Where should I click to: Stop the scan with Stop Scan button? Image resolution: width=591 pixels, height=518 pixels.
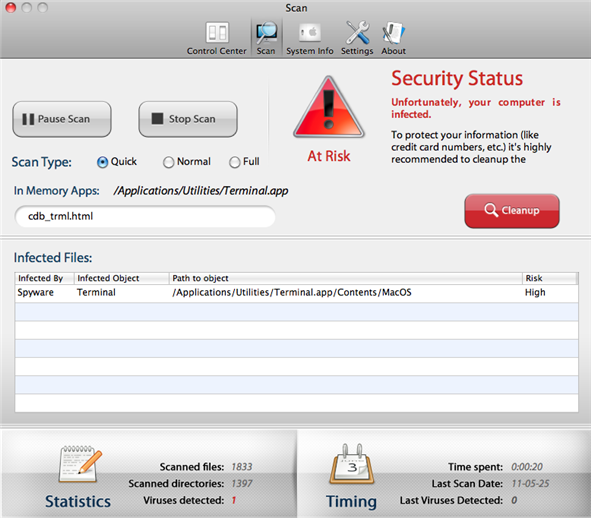click(x=188, y=119)
